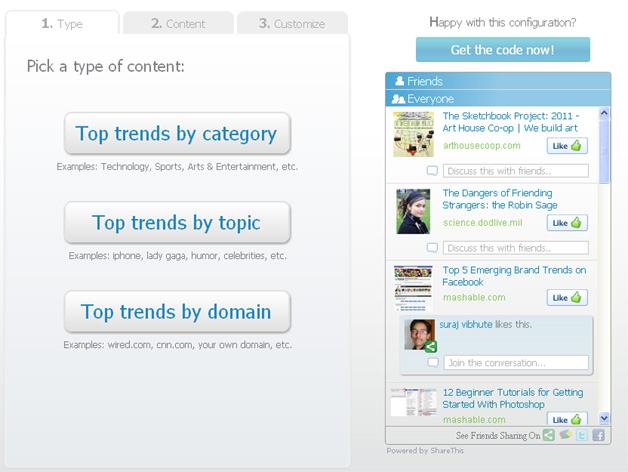This screenshot has height=472, width=628.
Task: Click the Google Buzz icon in footer
Action: click(566, 434)
